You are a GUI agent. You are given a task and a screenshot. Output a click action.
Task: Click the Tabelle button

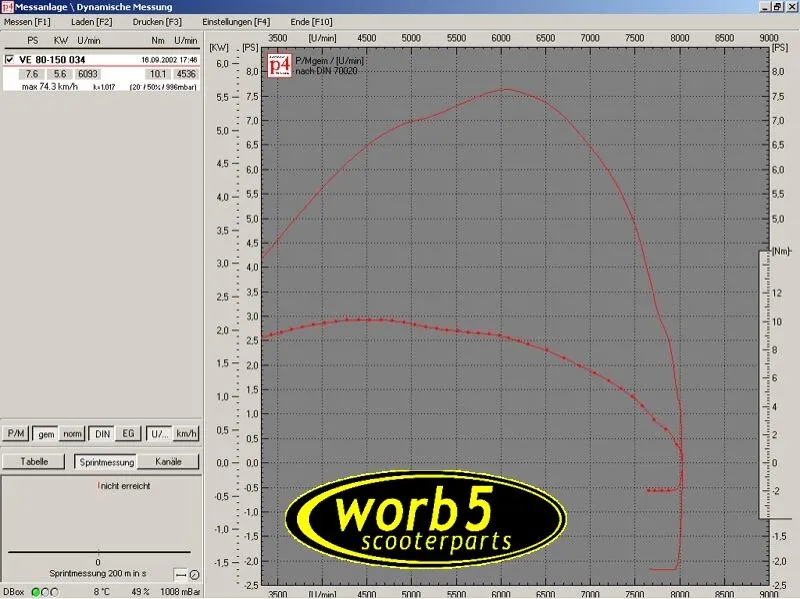[34, 462]
